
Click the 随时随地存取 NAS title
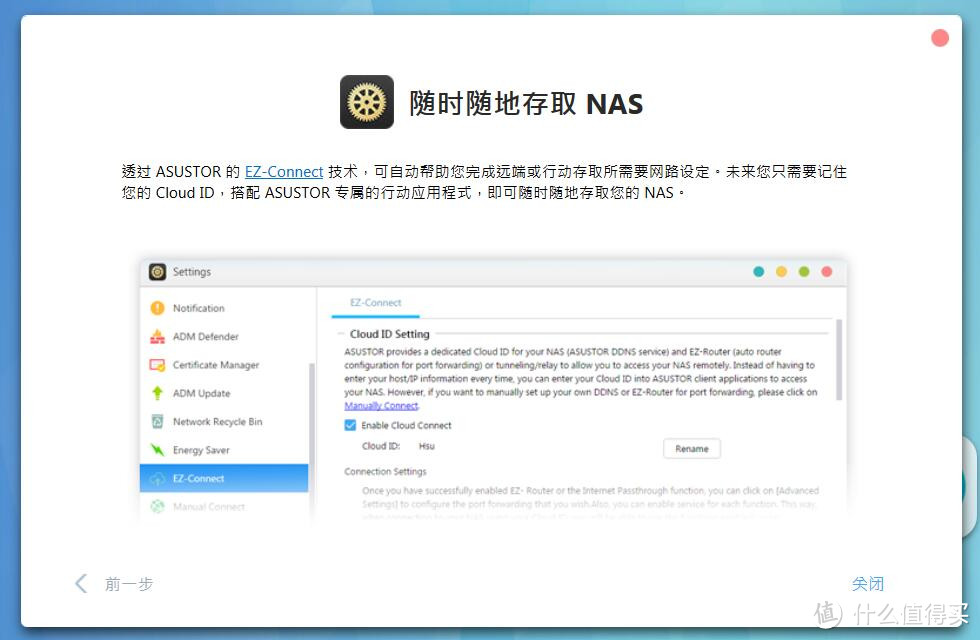click(526, 103)
